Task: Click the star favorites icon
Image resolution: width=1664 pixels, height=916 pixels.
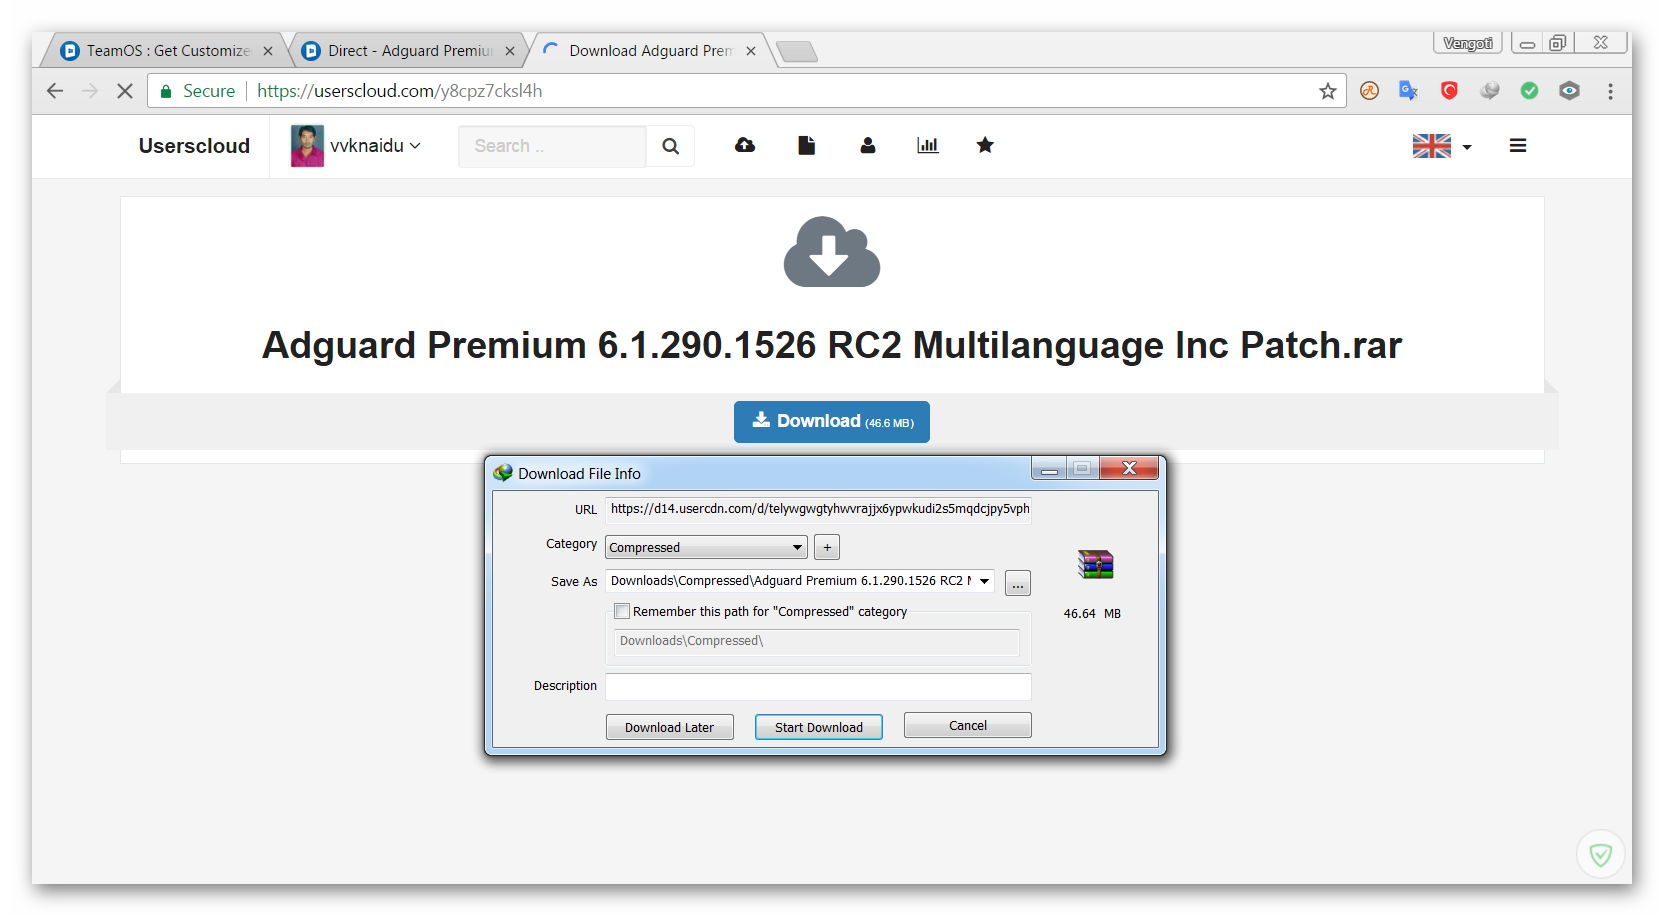Action: (985, 146)
